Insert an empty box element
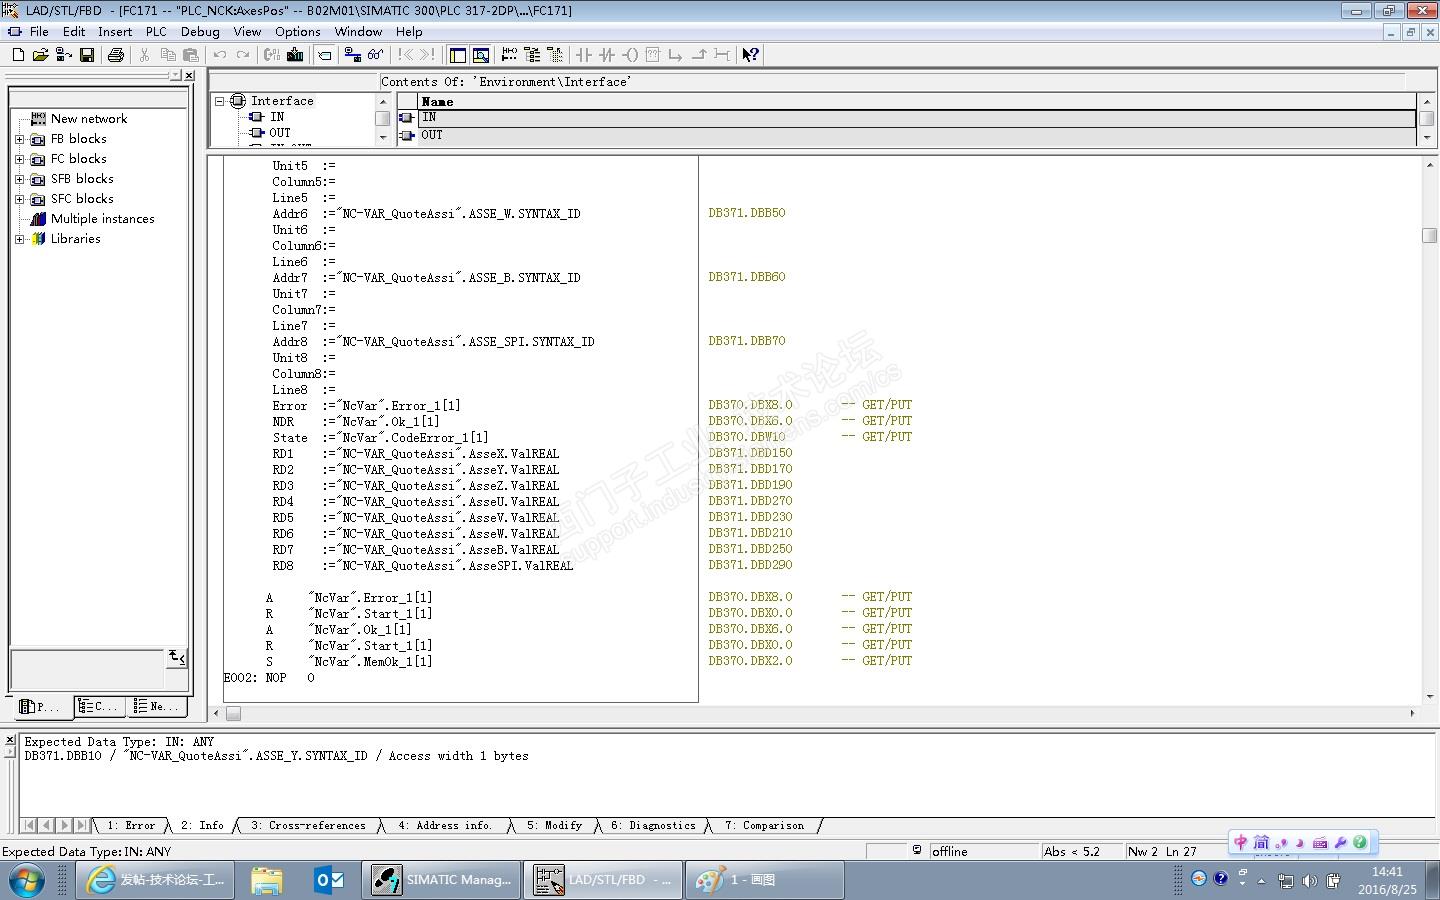Viewport: 1440px width, 900px height. [x=653, y=55]
